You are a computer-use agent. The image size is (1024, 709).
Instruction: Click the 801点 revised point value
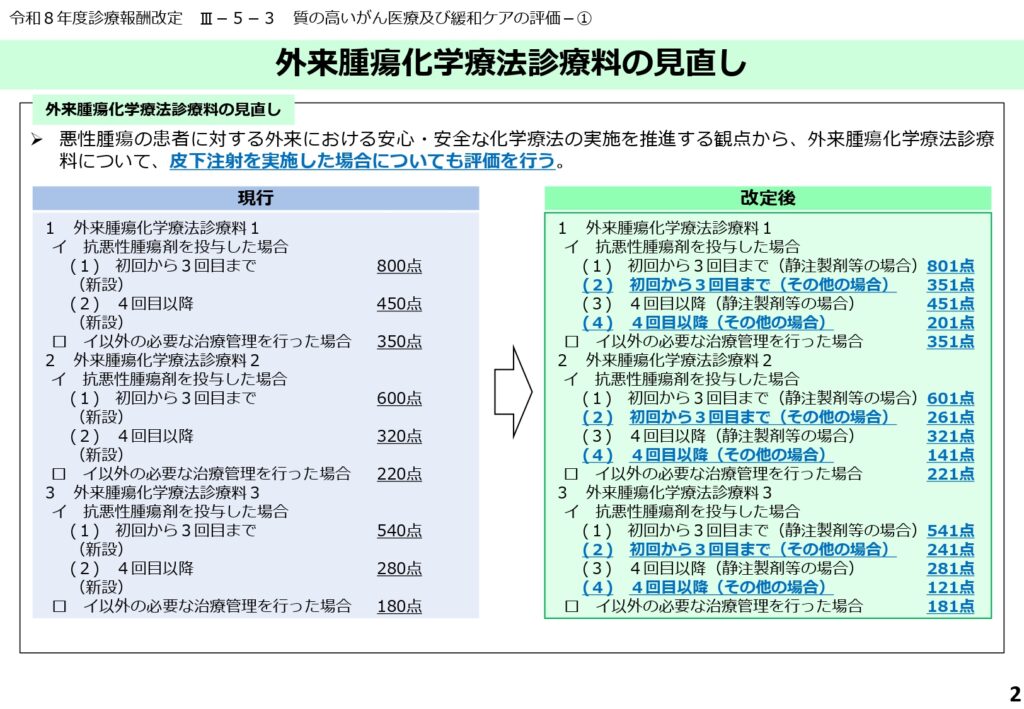pos(950,266)
